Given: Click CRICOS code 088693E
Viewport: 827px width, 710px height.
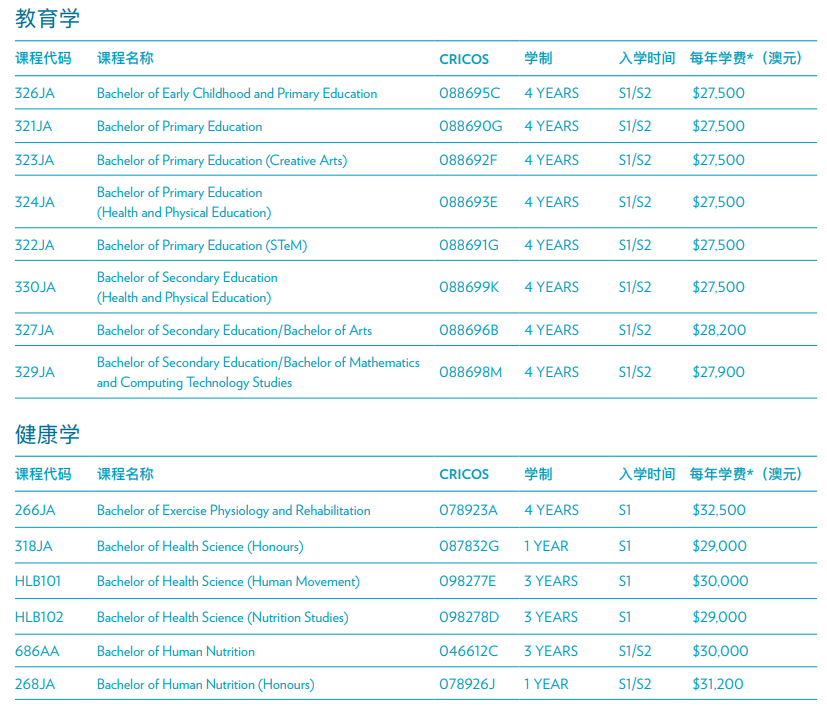Looking at the screenshot, I should (x=468, y=202).
